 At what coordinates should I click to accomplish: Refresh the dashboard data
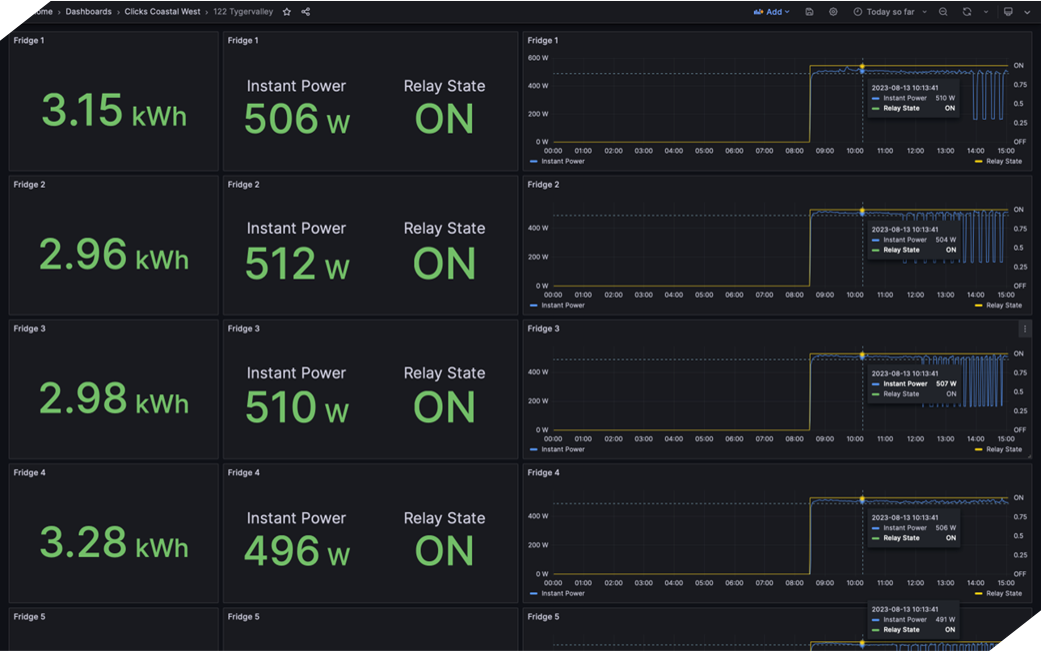(967, 11)
